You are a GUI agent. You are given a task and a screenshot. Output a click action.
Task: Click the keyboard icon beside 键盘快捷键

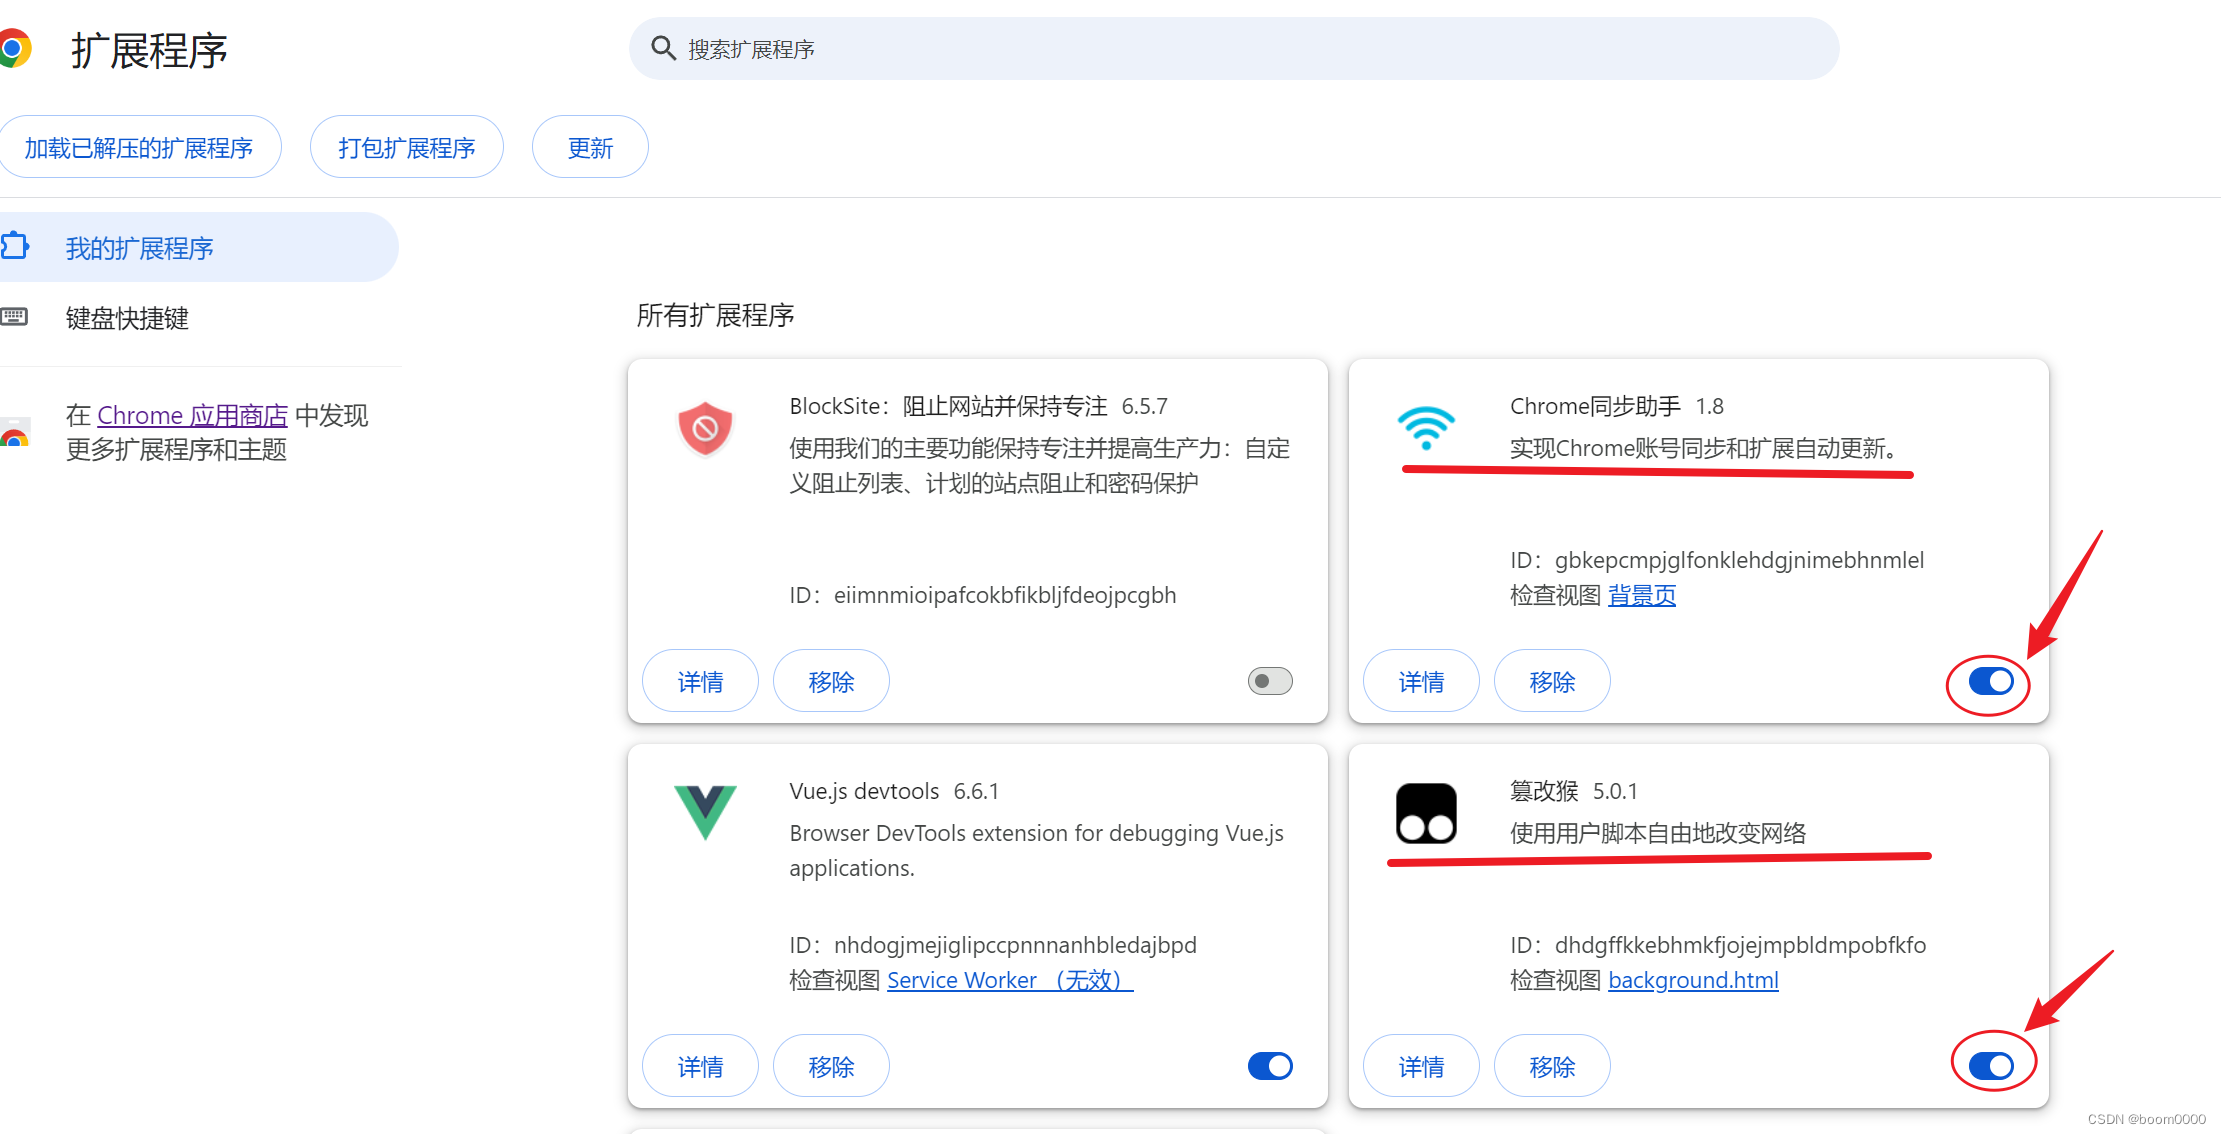(14, 317)
